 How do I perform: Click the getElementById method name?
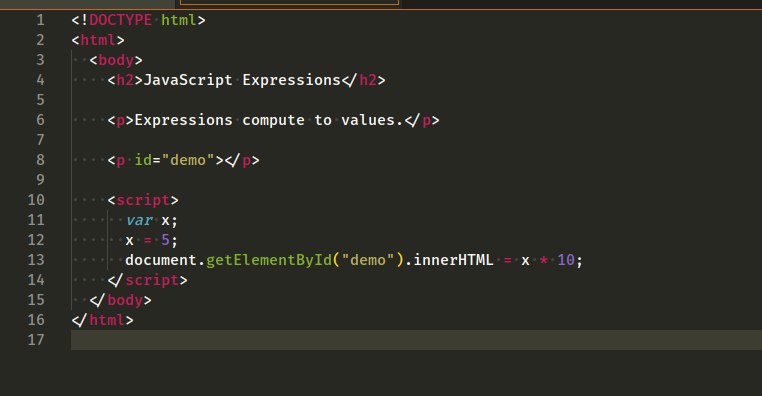269,259
